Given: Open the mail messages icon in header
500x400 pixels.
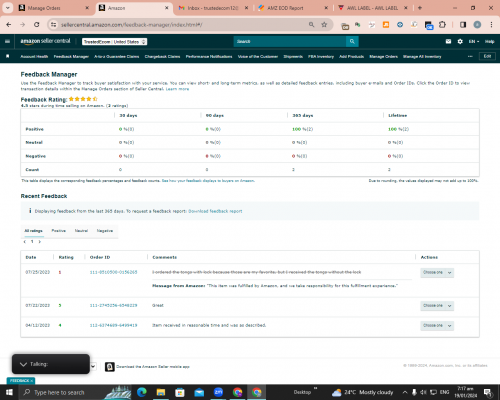Looking at the screenshot, I should pyautogui.click(x=448, y=41).
